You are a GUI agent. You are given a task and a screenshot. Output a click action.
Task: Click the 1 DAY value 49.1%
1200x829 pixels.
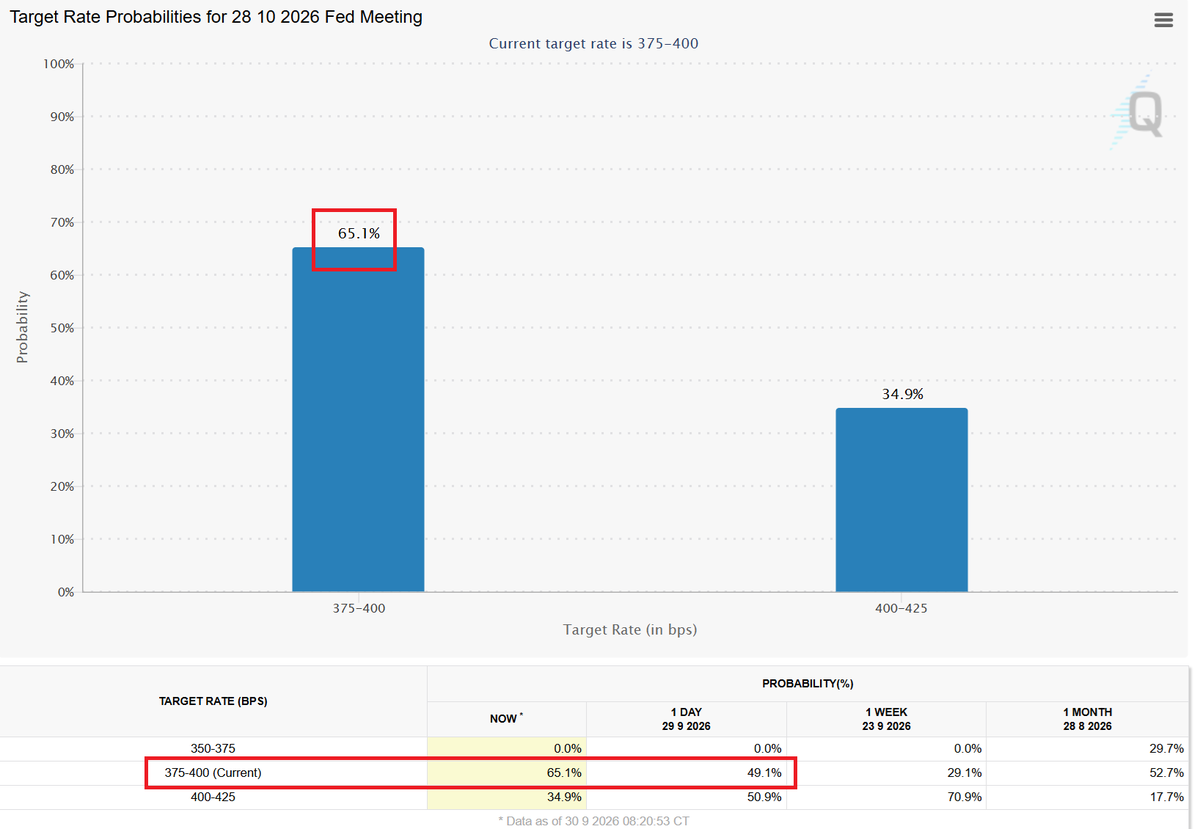tap(763, 773)
